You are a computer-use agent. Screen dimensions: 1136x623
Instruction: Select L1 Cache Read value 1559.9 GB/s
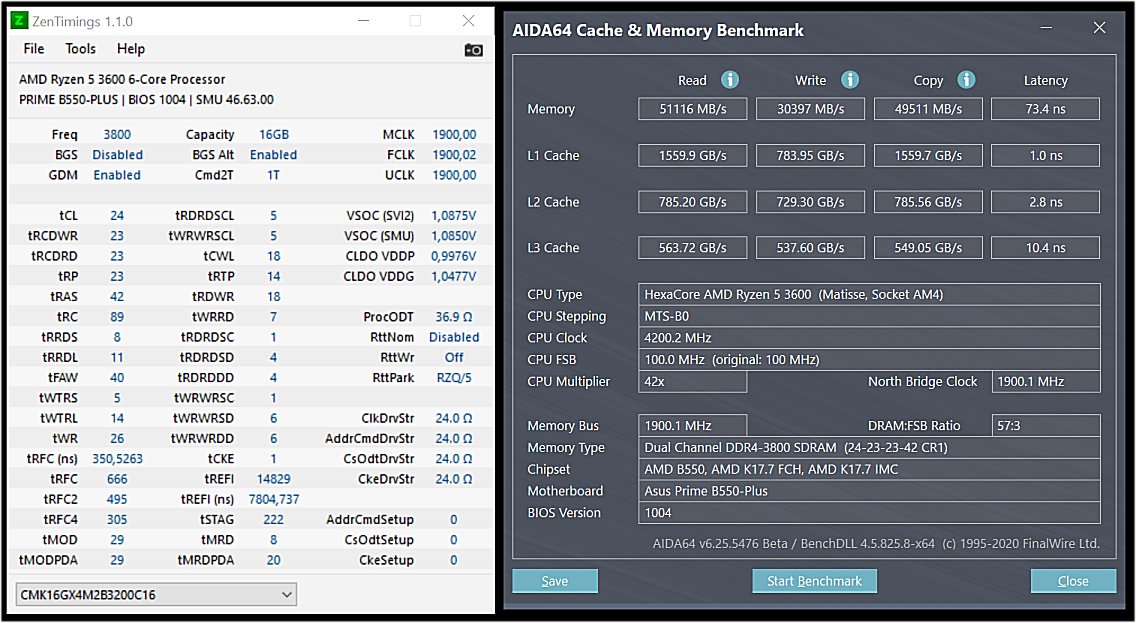[693, 155]
